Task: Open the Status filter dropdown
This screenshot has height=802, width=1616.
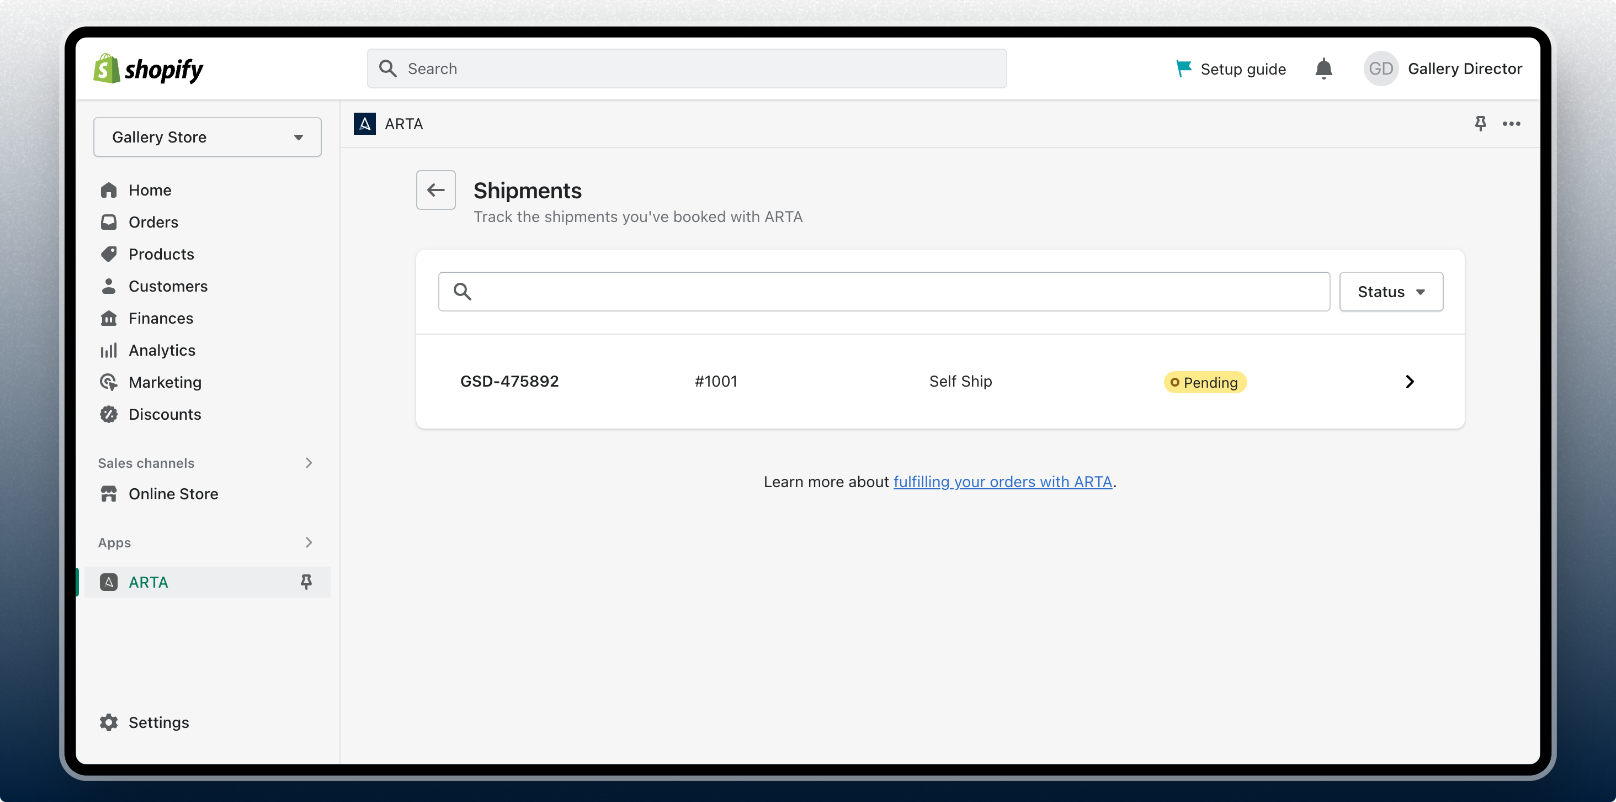Action: tap(1391, 292)
